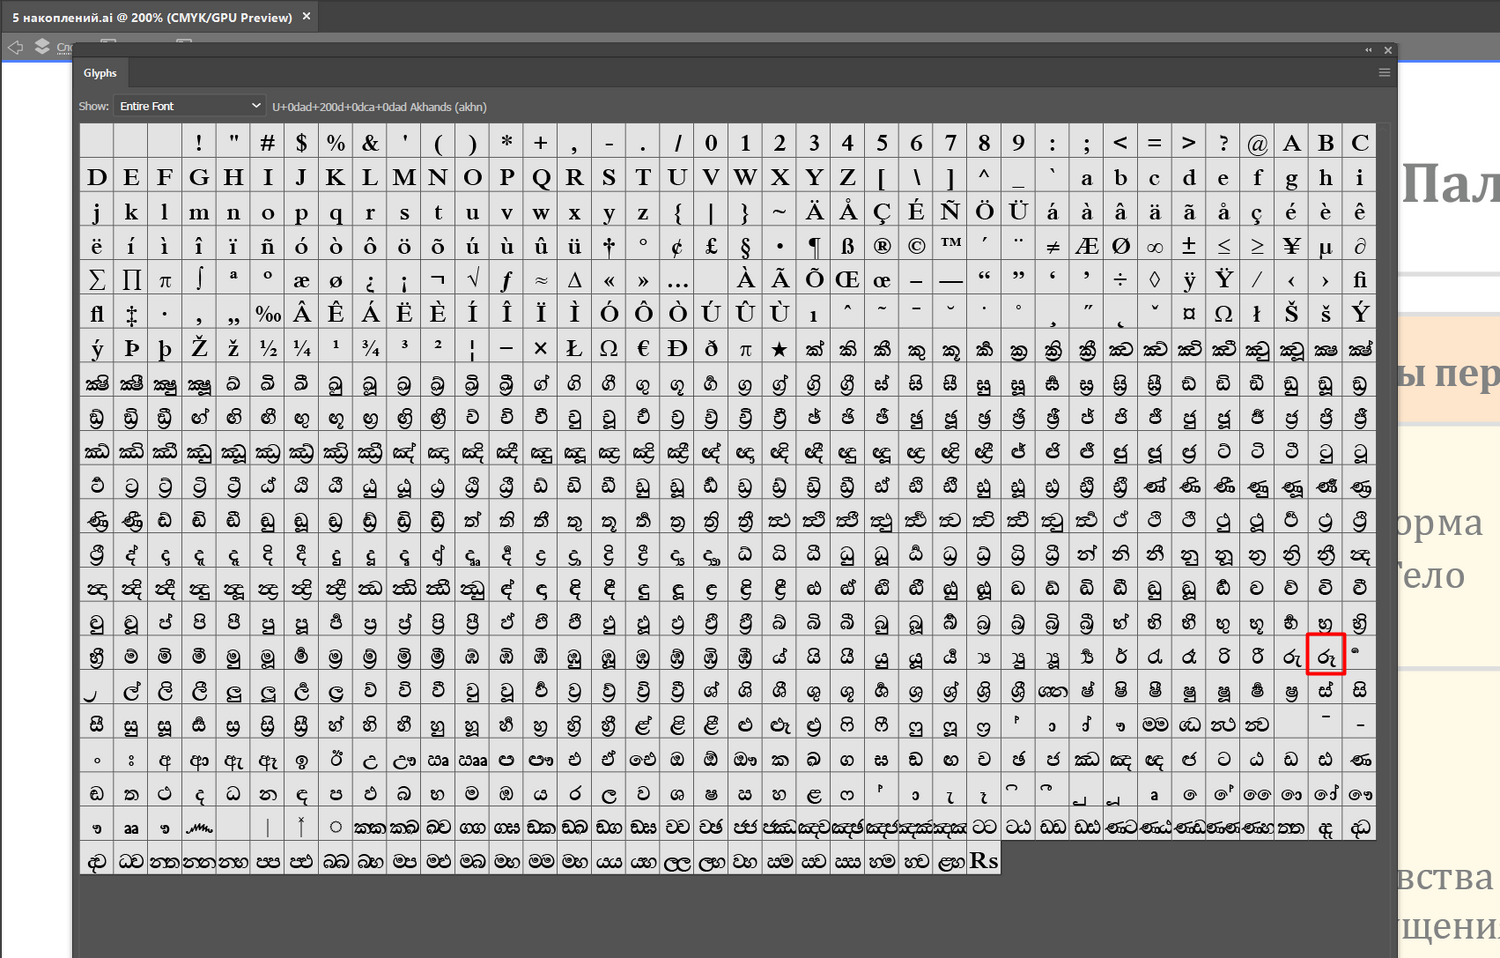Select the red-highlighted glyph cell
1500x958 pixels.
click(1325, 656)
